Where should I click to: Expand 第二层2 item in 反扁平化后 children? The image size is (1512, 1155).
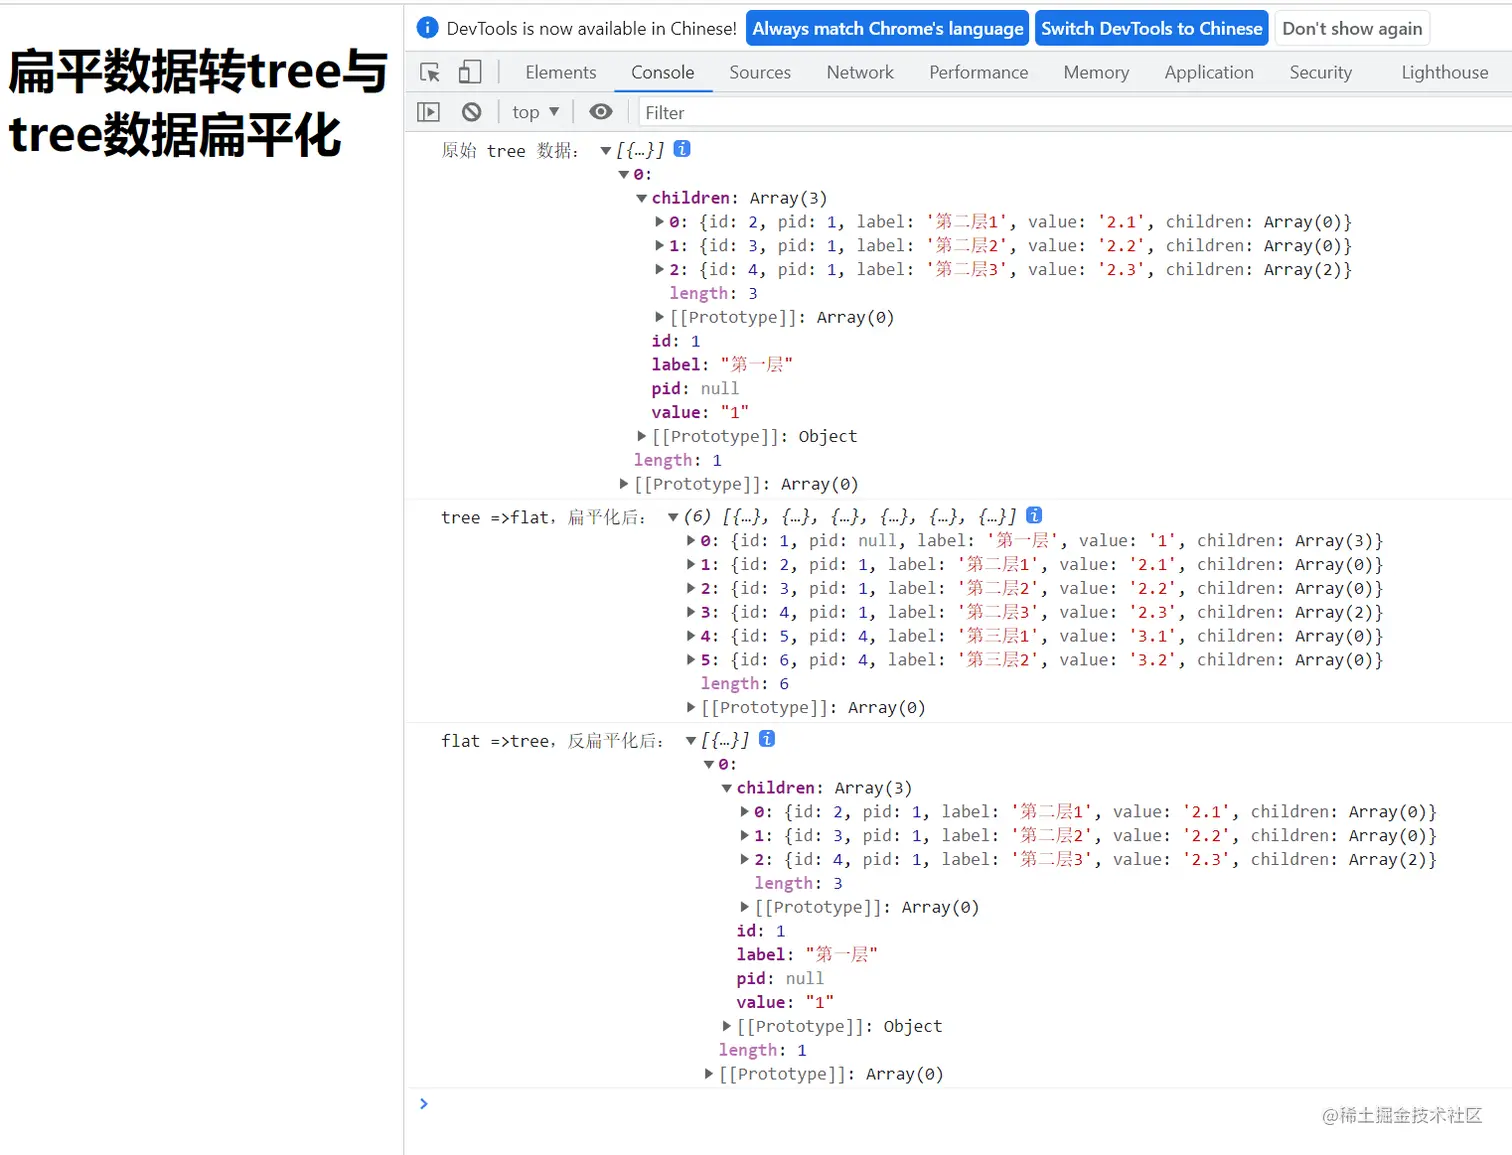(x=745, y=835)
